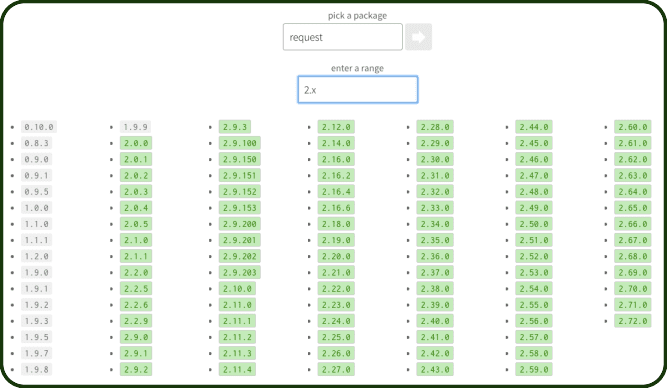Click the arrow submit button beside package field
Viewport: 667px width, 388px height.
tap(418, 37)
